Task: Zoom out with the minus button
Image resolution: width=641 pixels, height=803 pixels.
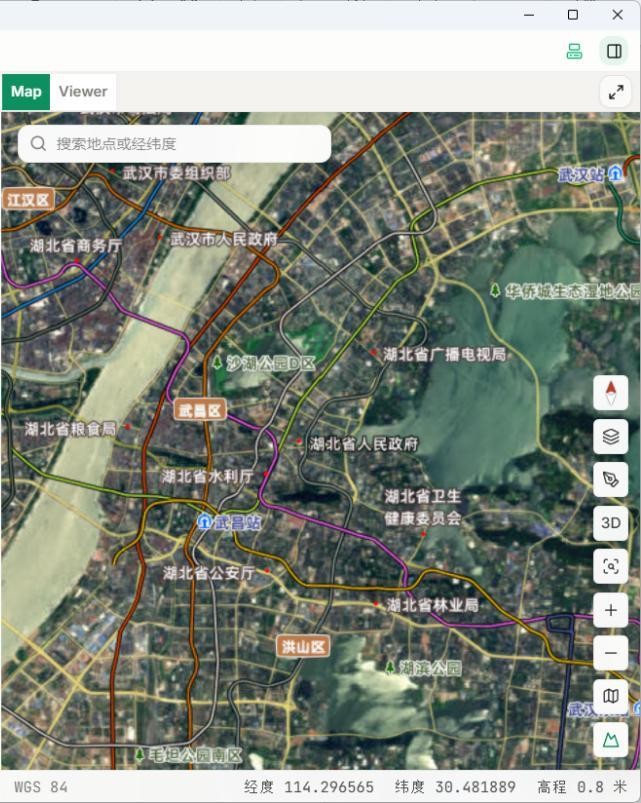Action: point(610,653)
